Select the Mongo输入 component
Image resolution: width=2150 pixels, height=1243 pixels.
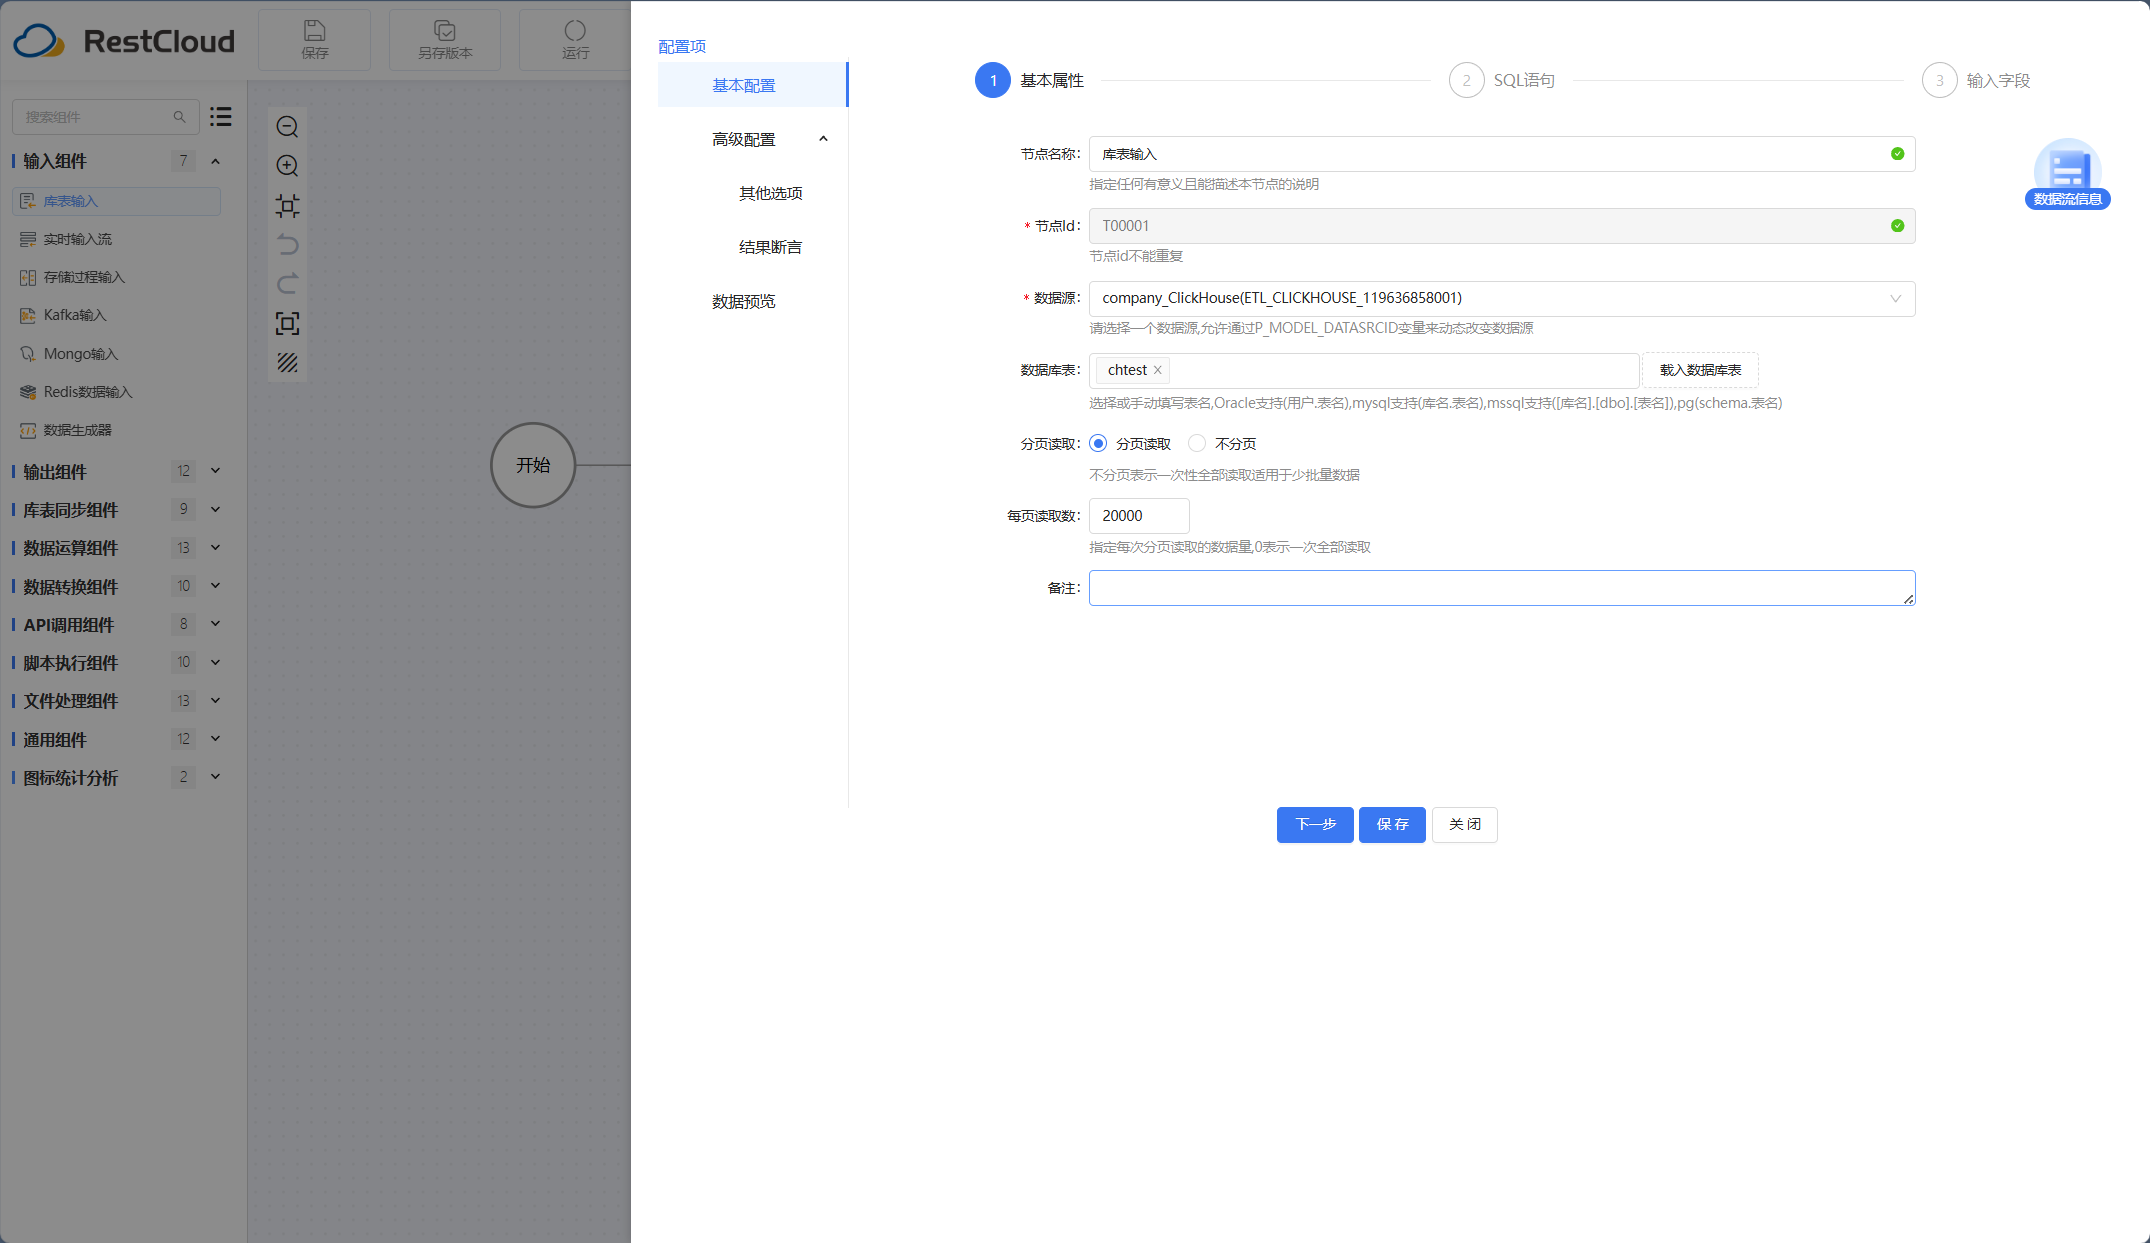click(116, 354)
